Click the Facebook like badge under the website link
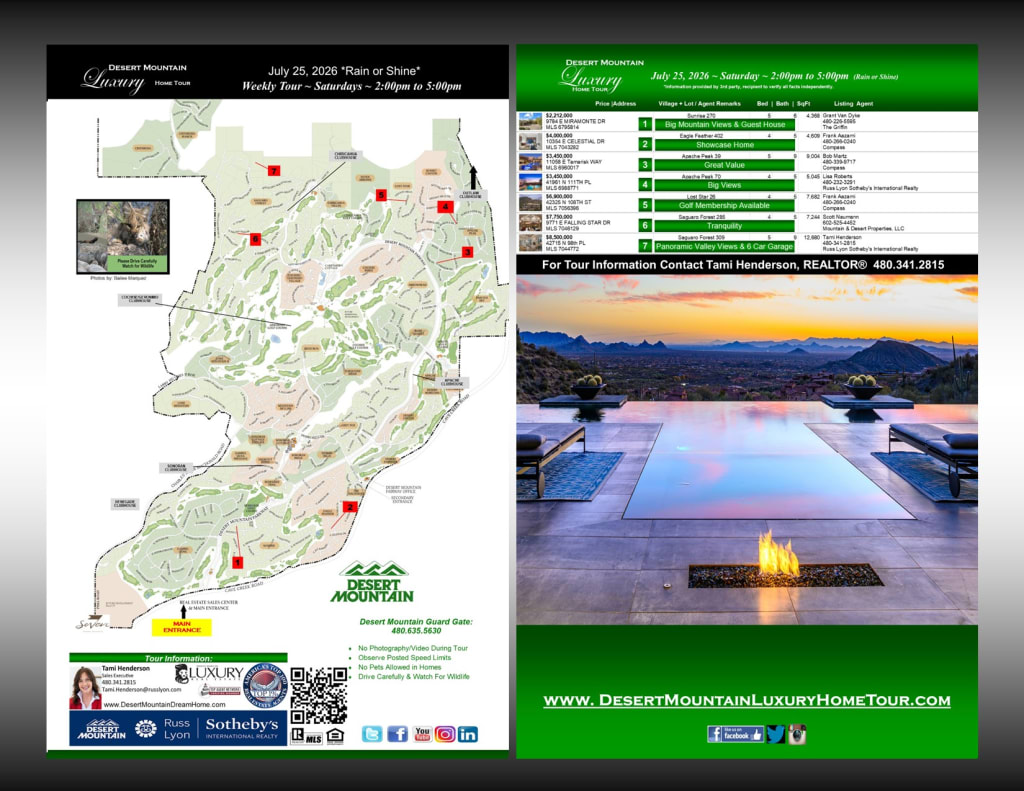The height and width of the screenshot is (791, 1024). pos(735,734)
